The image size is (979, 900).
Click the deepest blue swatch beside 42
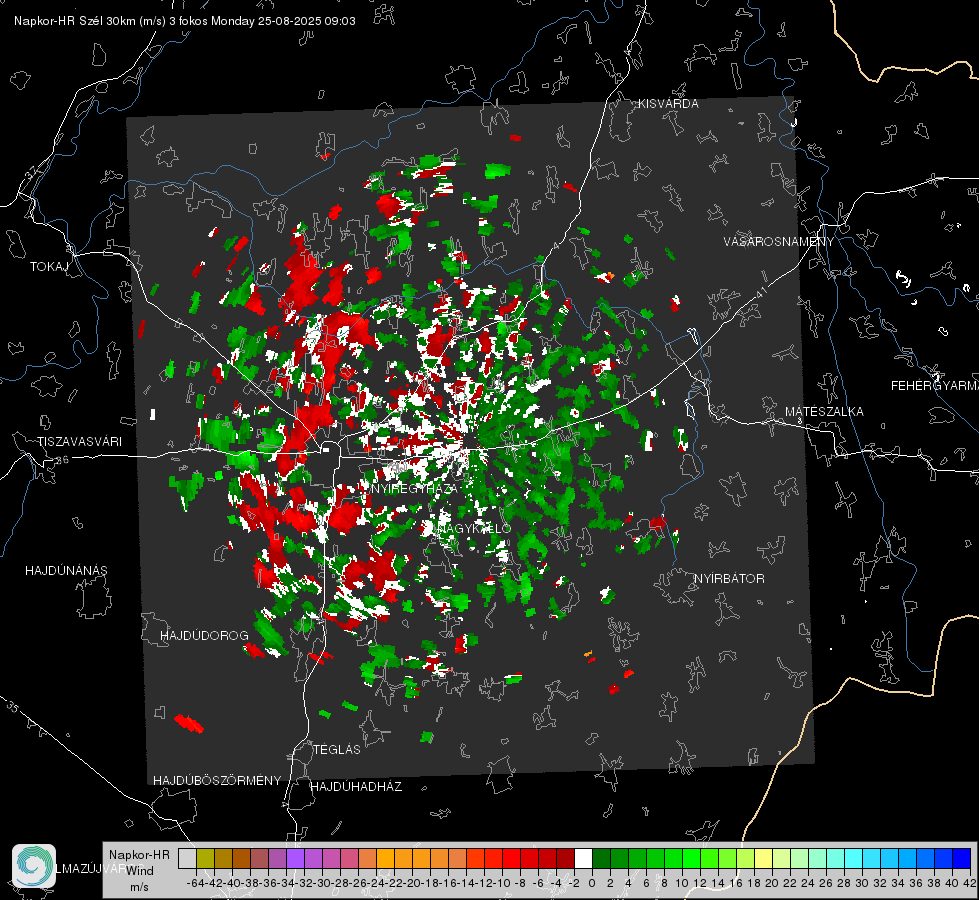(962, 858)
